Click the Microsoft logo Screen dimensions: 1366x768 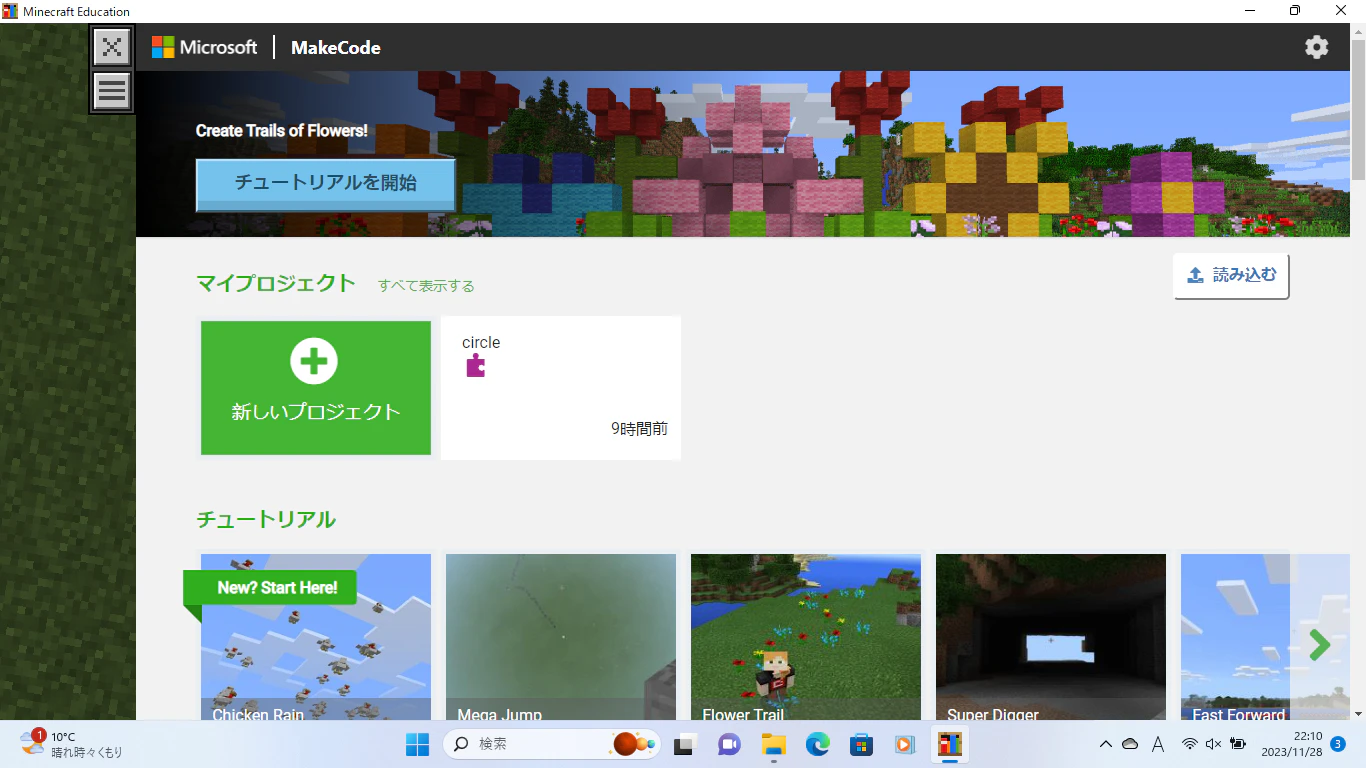tap(205, 47)
